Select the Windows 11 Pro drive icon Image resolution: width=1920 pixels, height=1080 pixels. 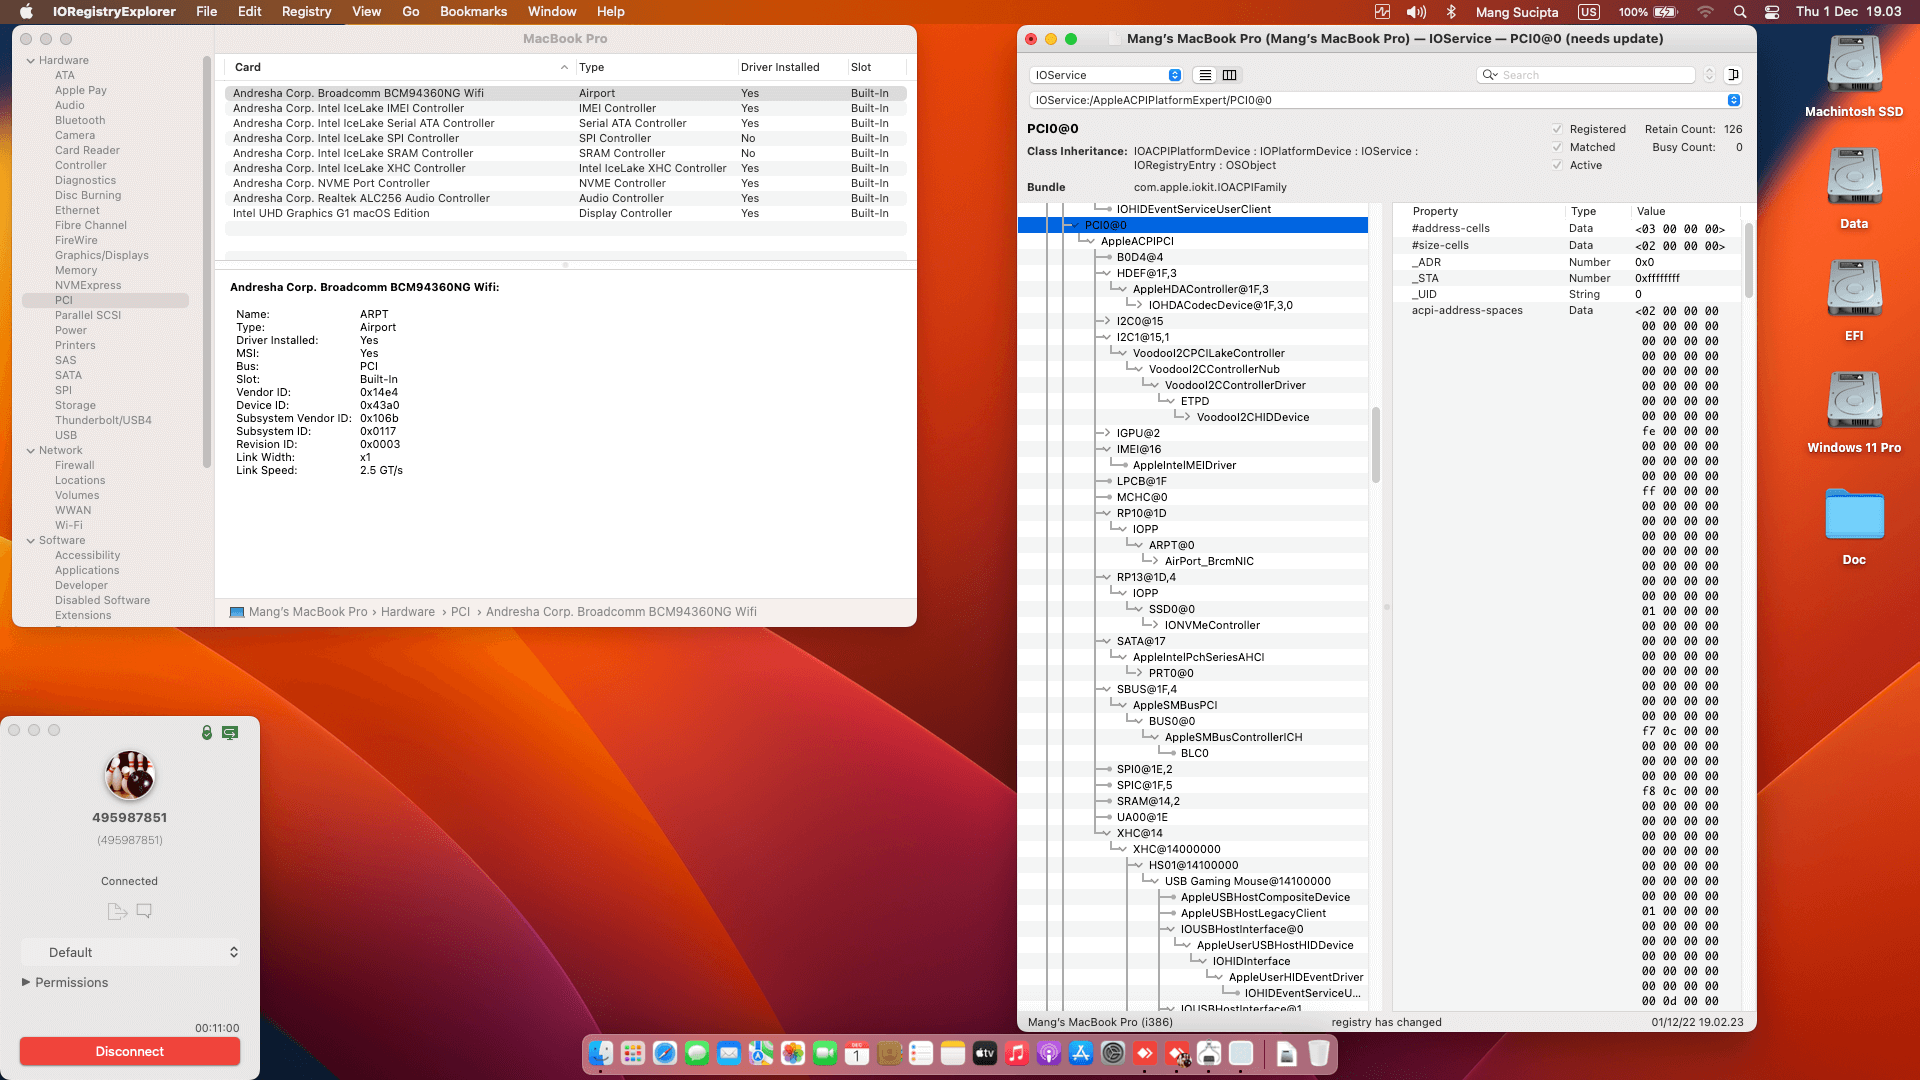point(1854,402)
